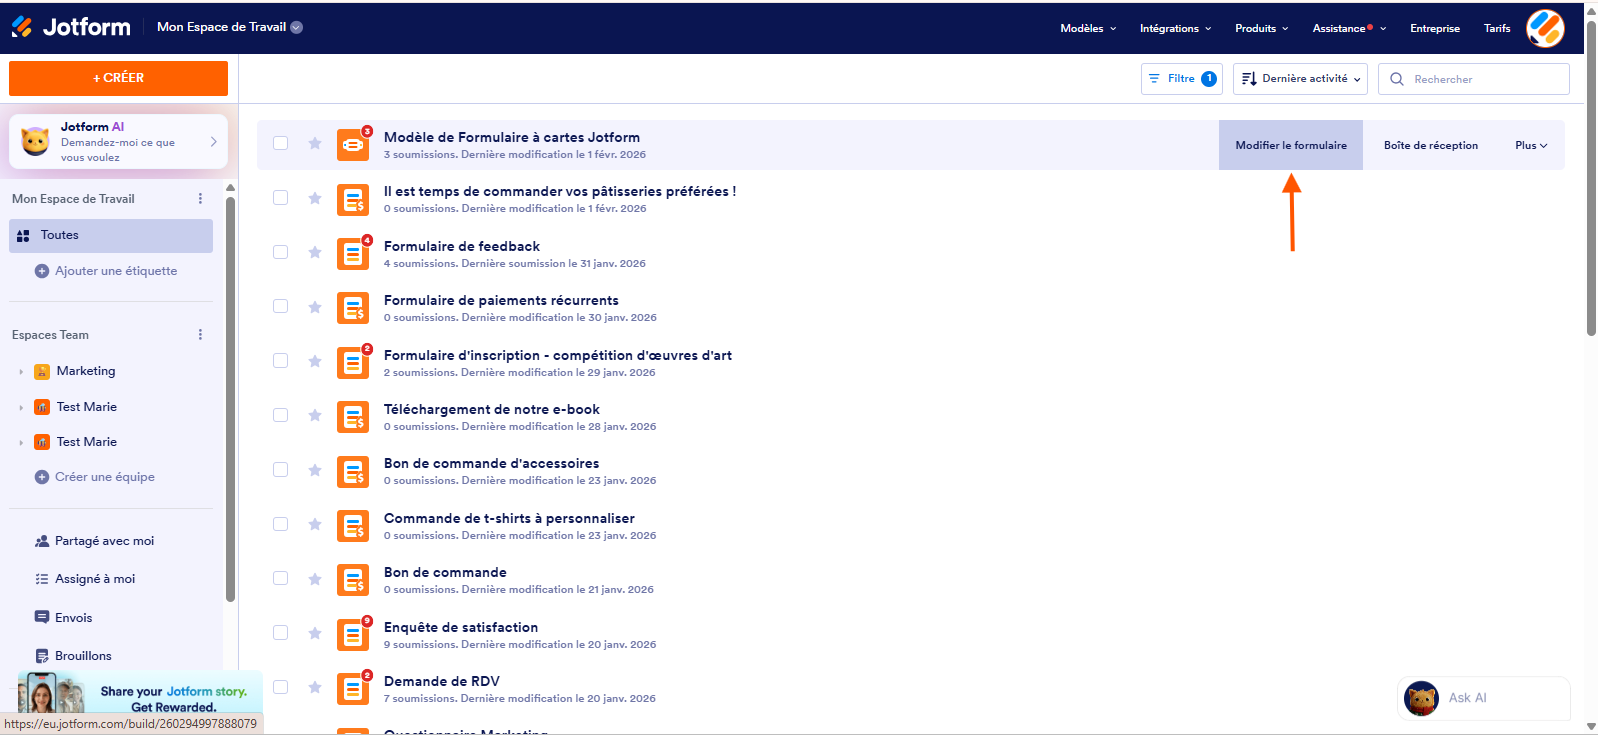Image resolution: width=1598 pixels, height=735 pixels.
Task: Star the Modèle de Formulaire à cartes form
Action: click(315, 144)
